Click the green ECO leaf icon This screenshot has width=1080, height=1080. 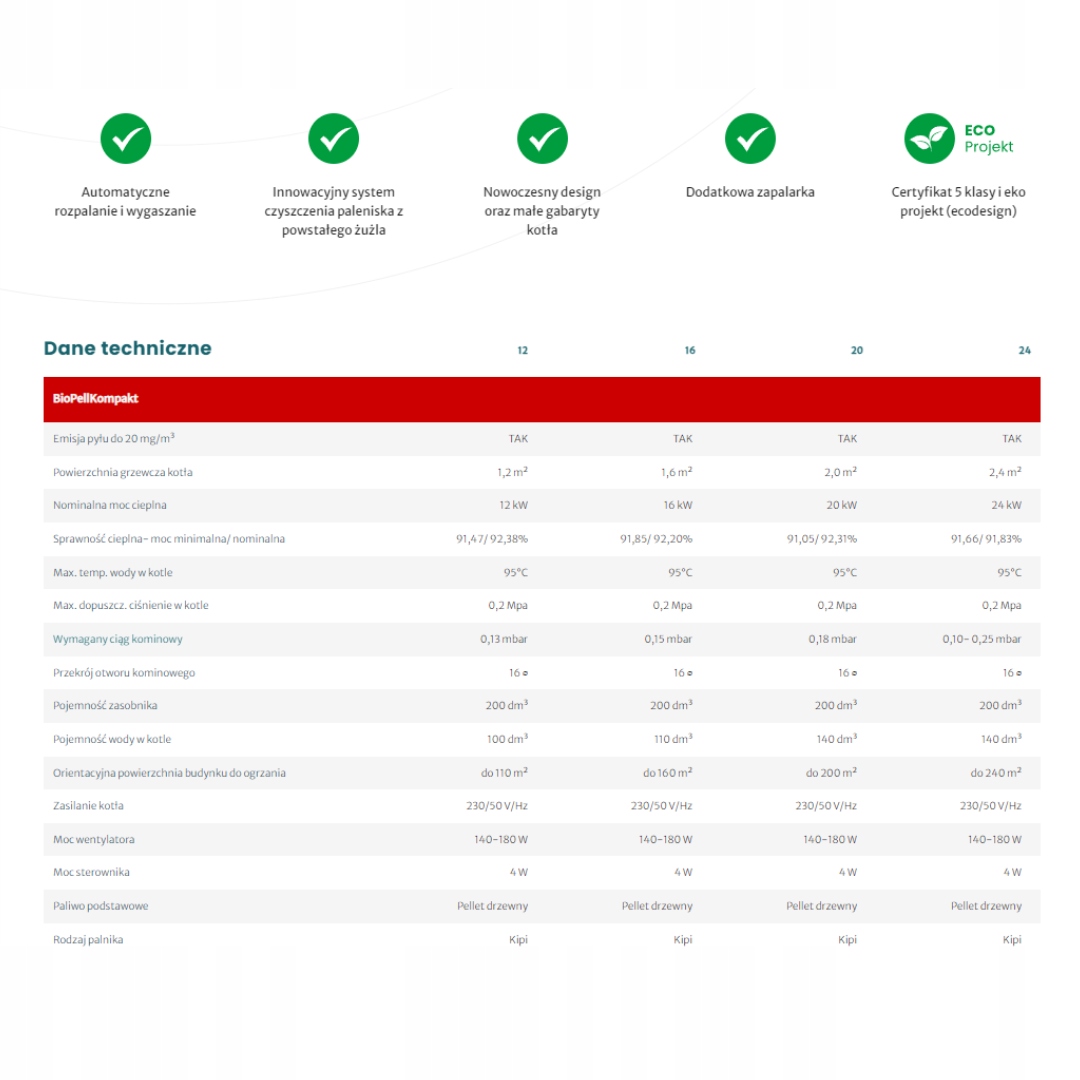[x=929, y=139]
